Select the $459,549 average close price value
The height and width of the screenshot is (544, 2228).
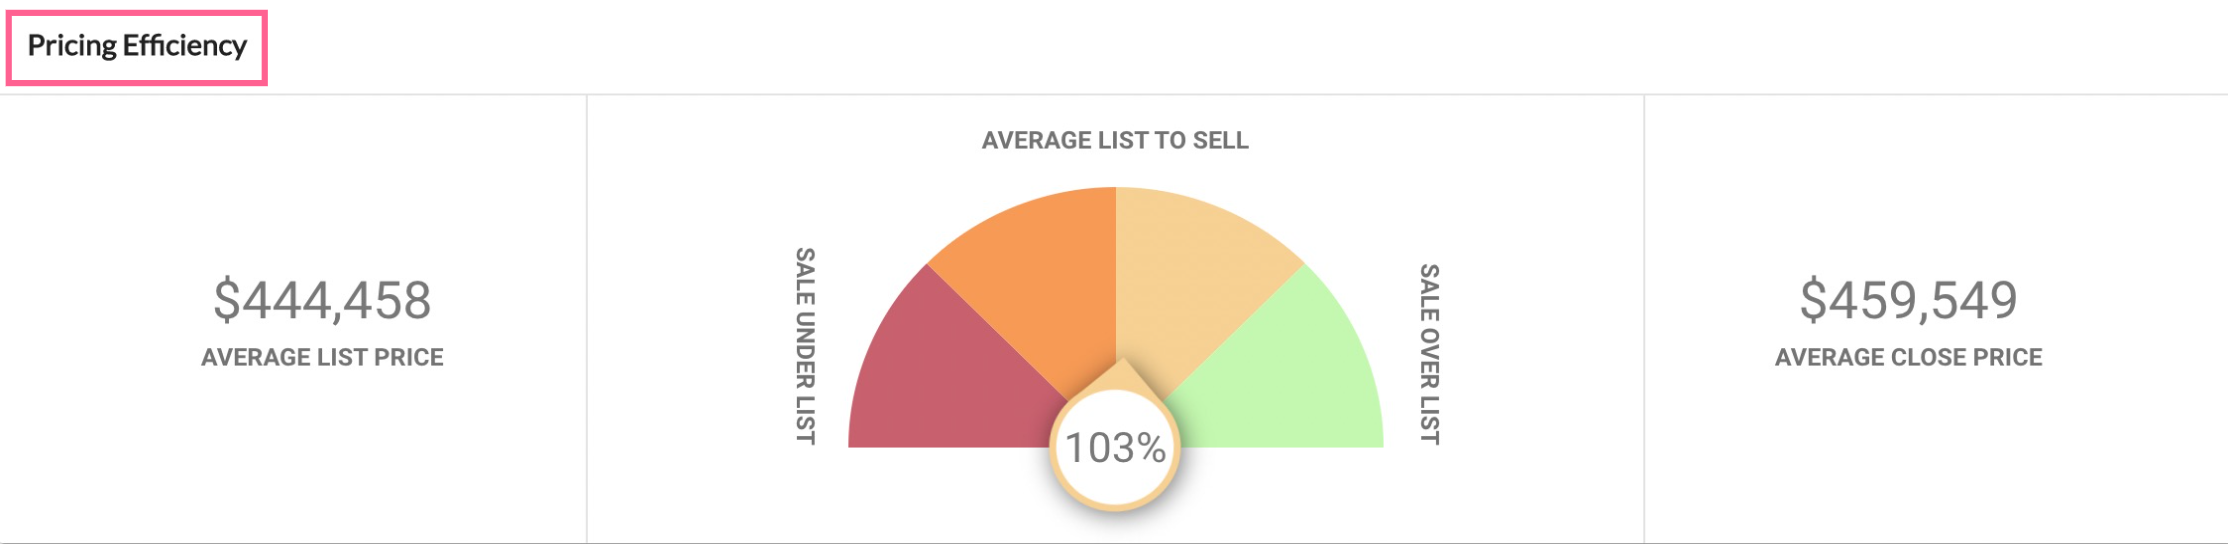pyautogui.click(x=1908, y=300)
